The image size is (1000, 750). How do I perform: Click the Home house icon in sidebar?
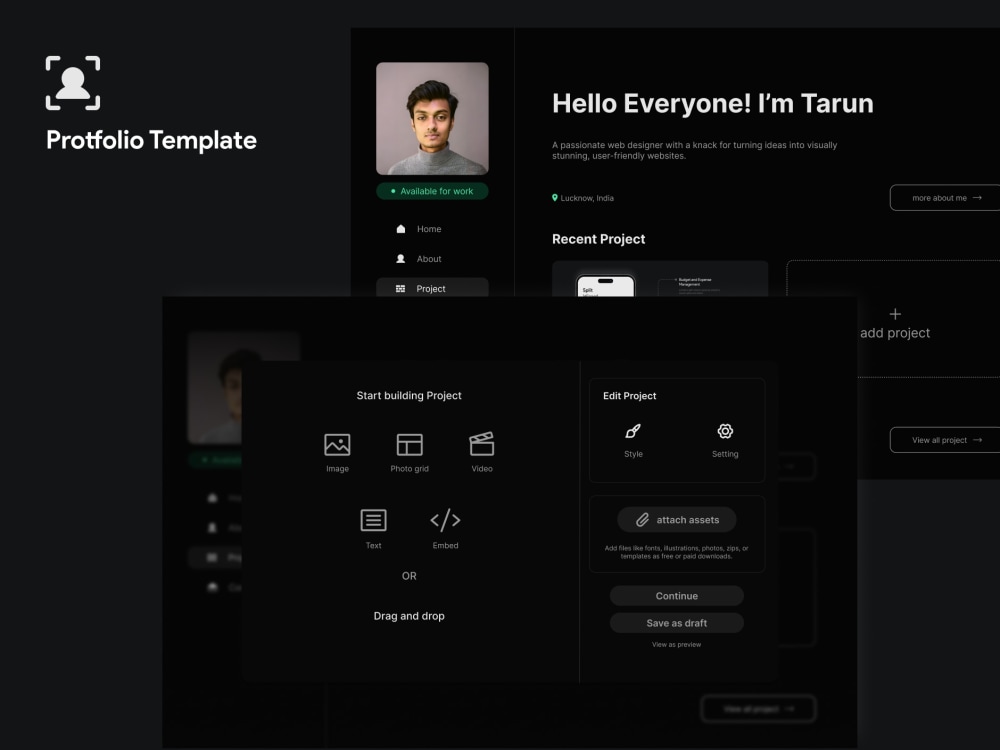pos(401,229)
